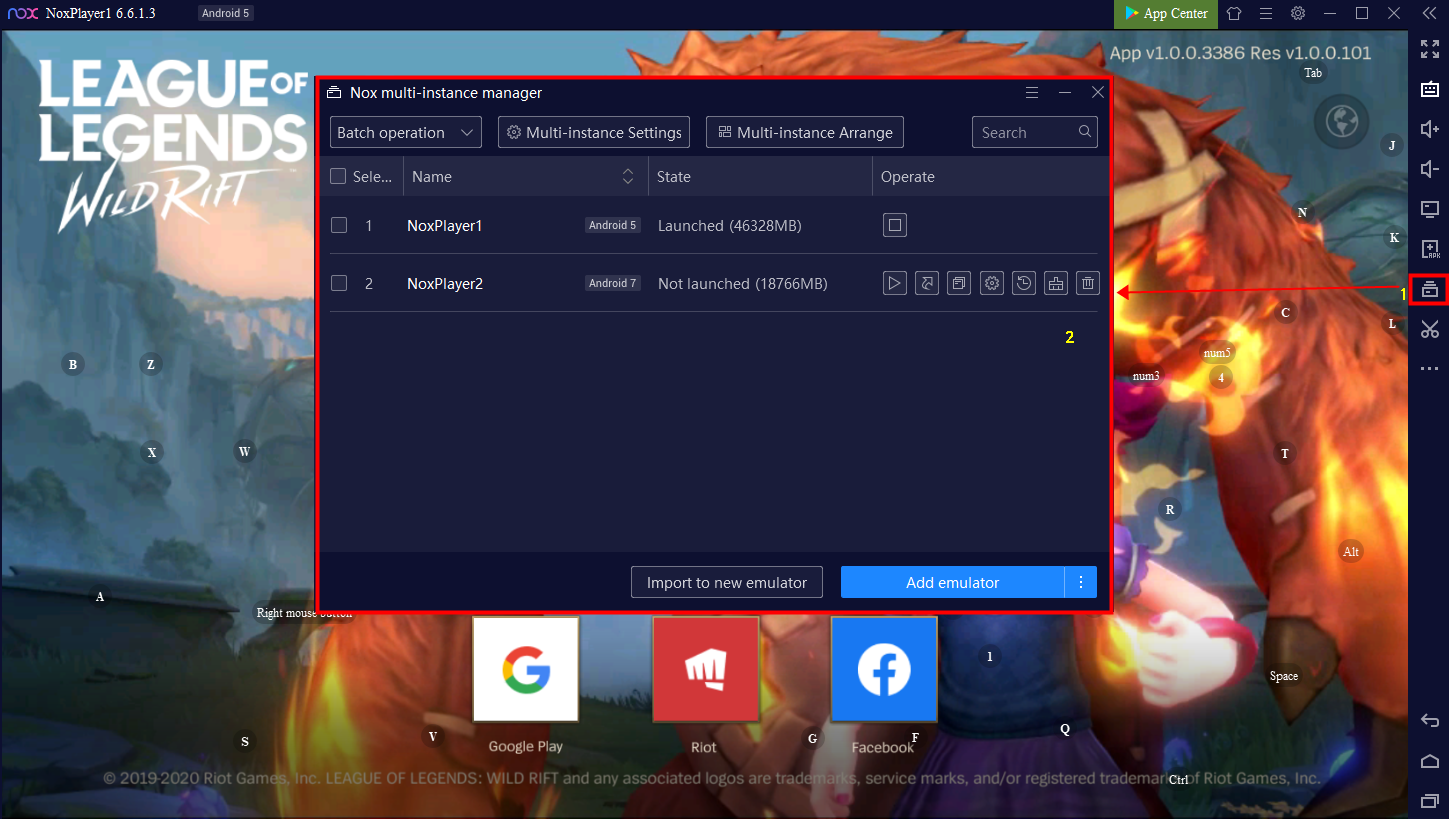Stop the running NoxPlayer1 instance

point(895,225)
